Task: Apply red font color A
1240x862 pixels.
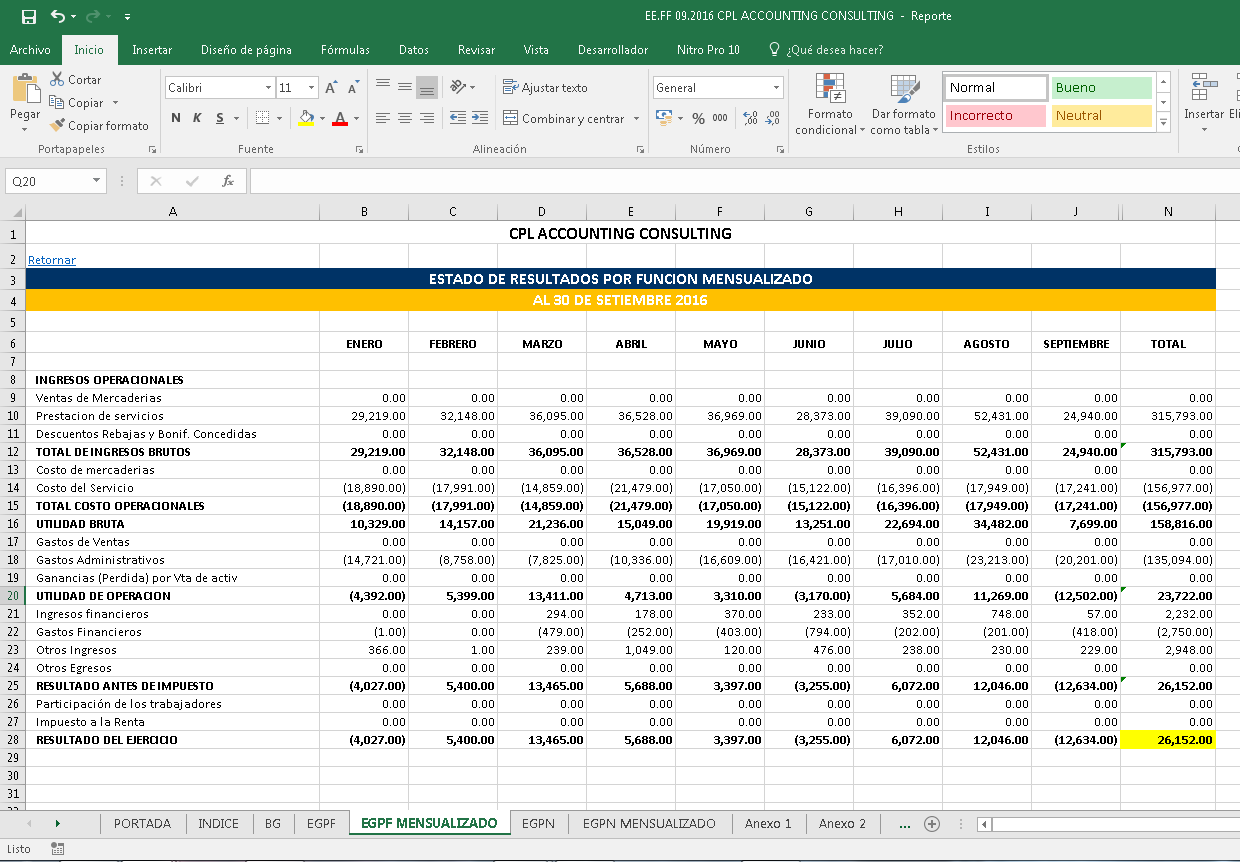Action: click(x=340, y=118)
